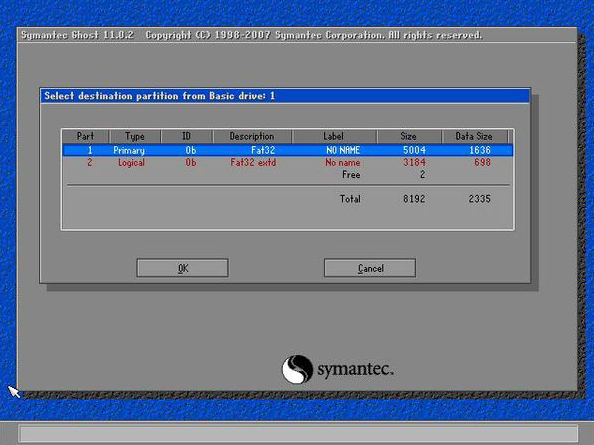Select partition 2 Logical Fat32 extd row
The width and height of the screenshot is (594, 445).
(288, 162)
